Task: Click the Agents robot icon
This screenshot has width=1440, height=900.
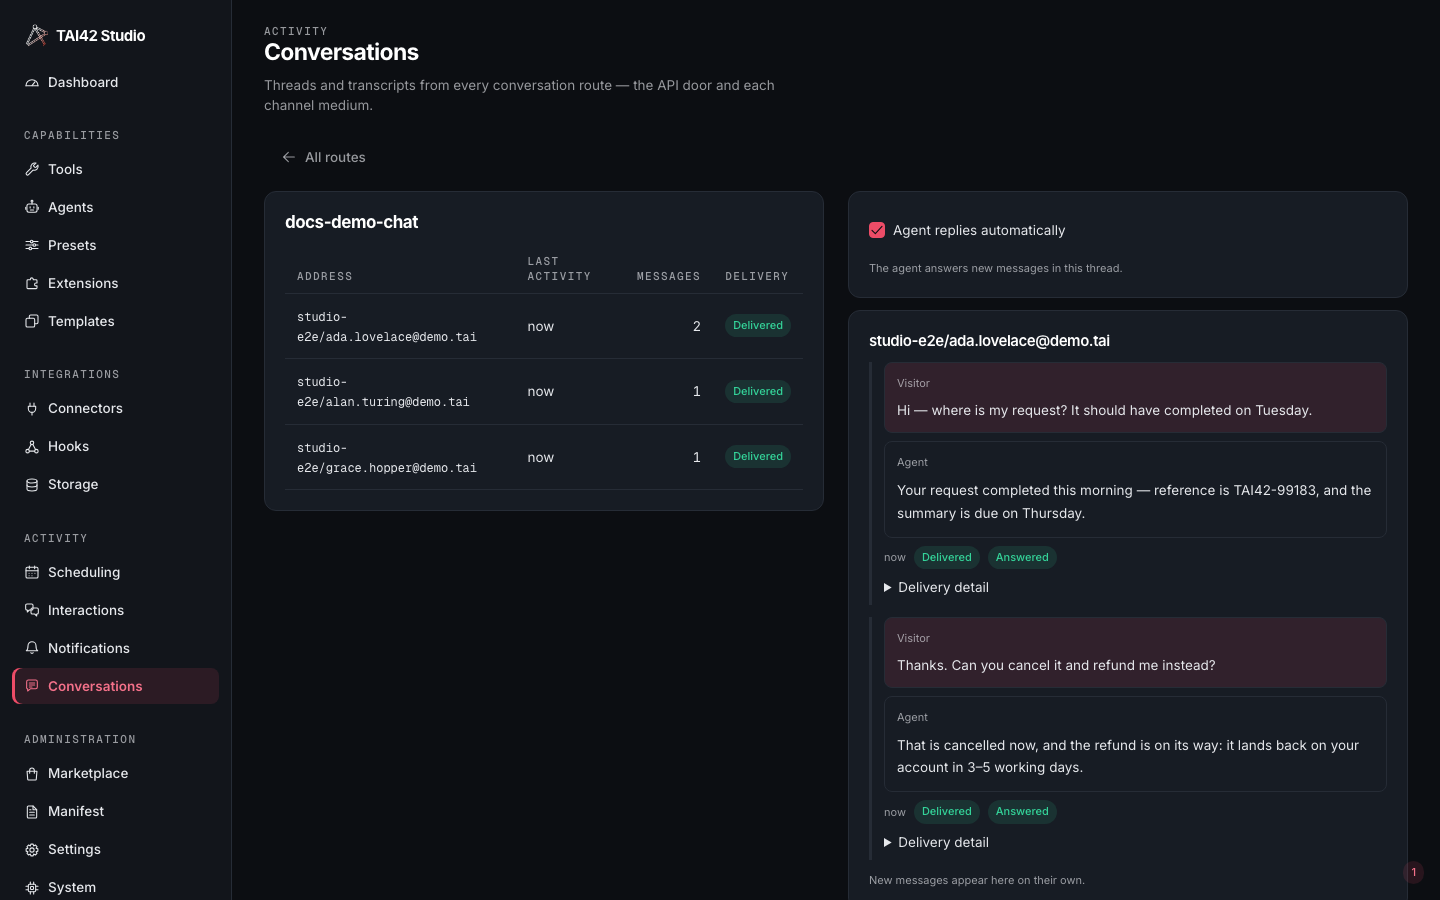Action: tap(32, 208)
